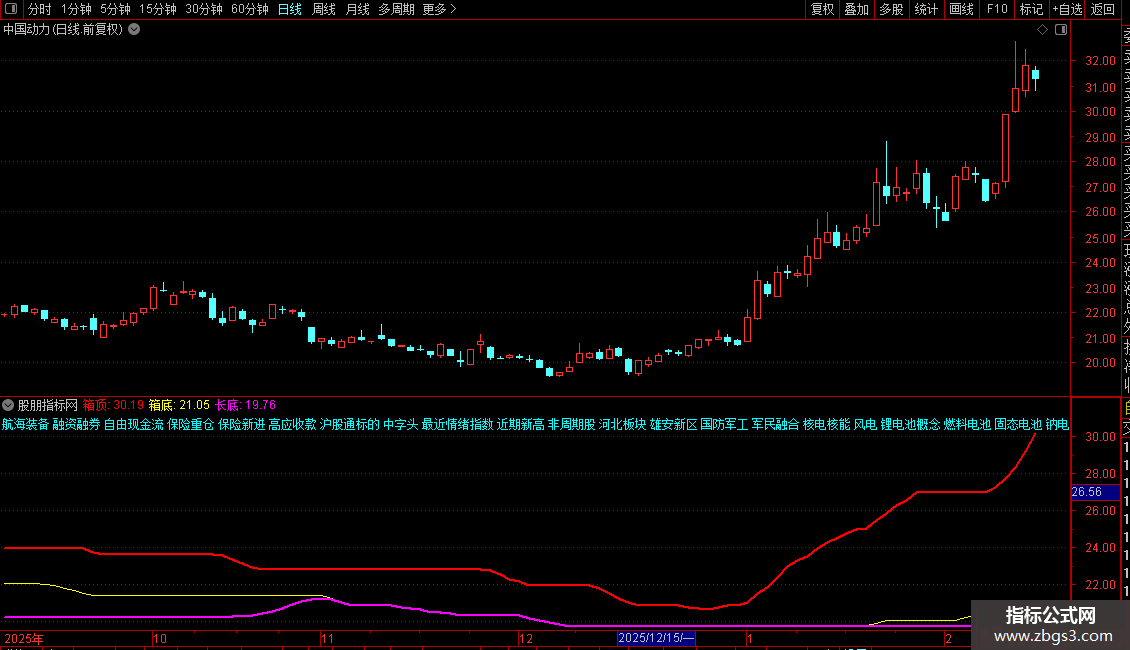This screenshot has width=1130, height=650.
Task: Click the 复权 adjustment button
Action: click(x=822, y=9)
